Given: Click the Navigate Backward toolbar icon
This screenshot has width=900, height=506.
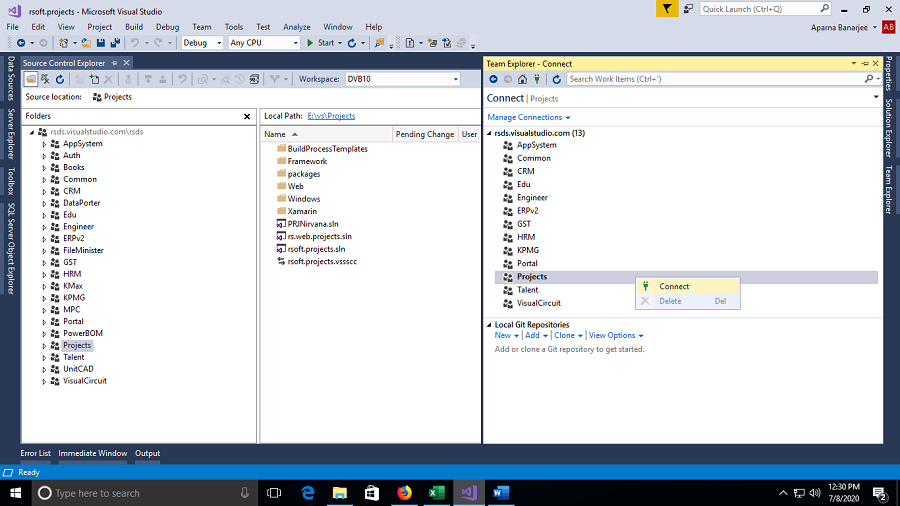Looking at the screenshot, I should [x=21, y=43].
